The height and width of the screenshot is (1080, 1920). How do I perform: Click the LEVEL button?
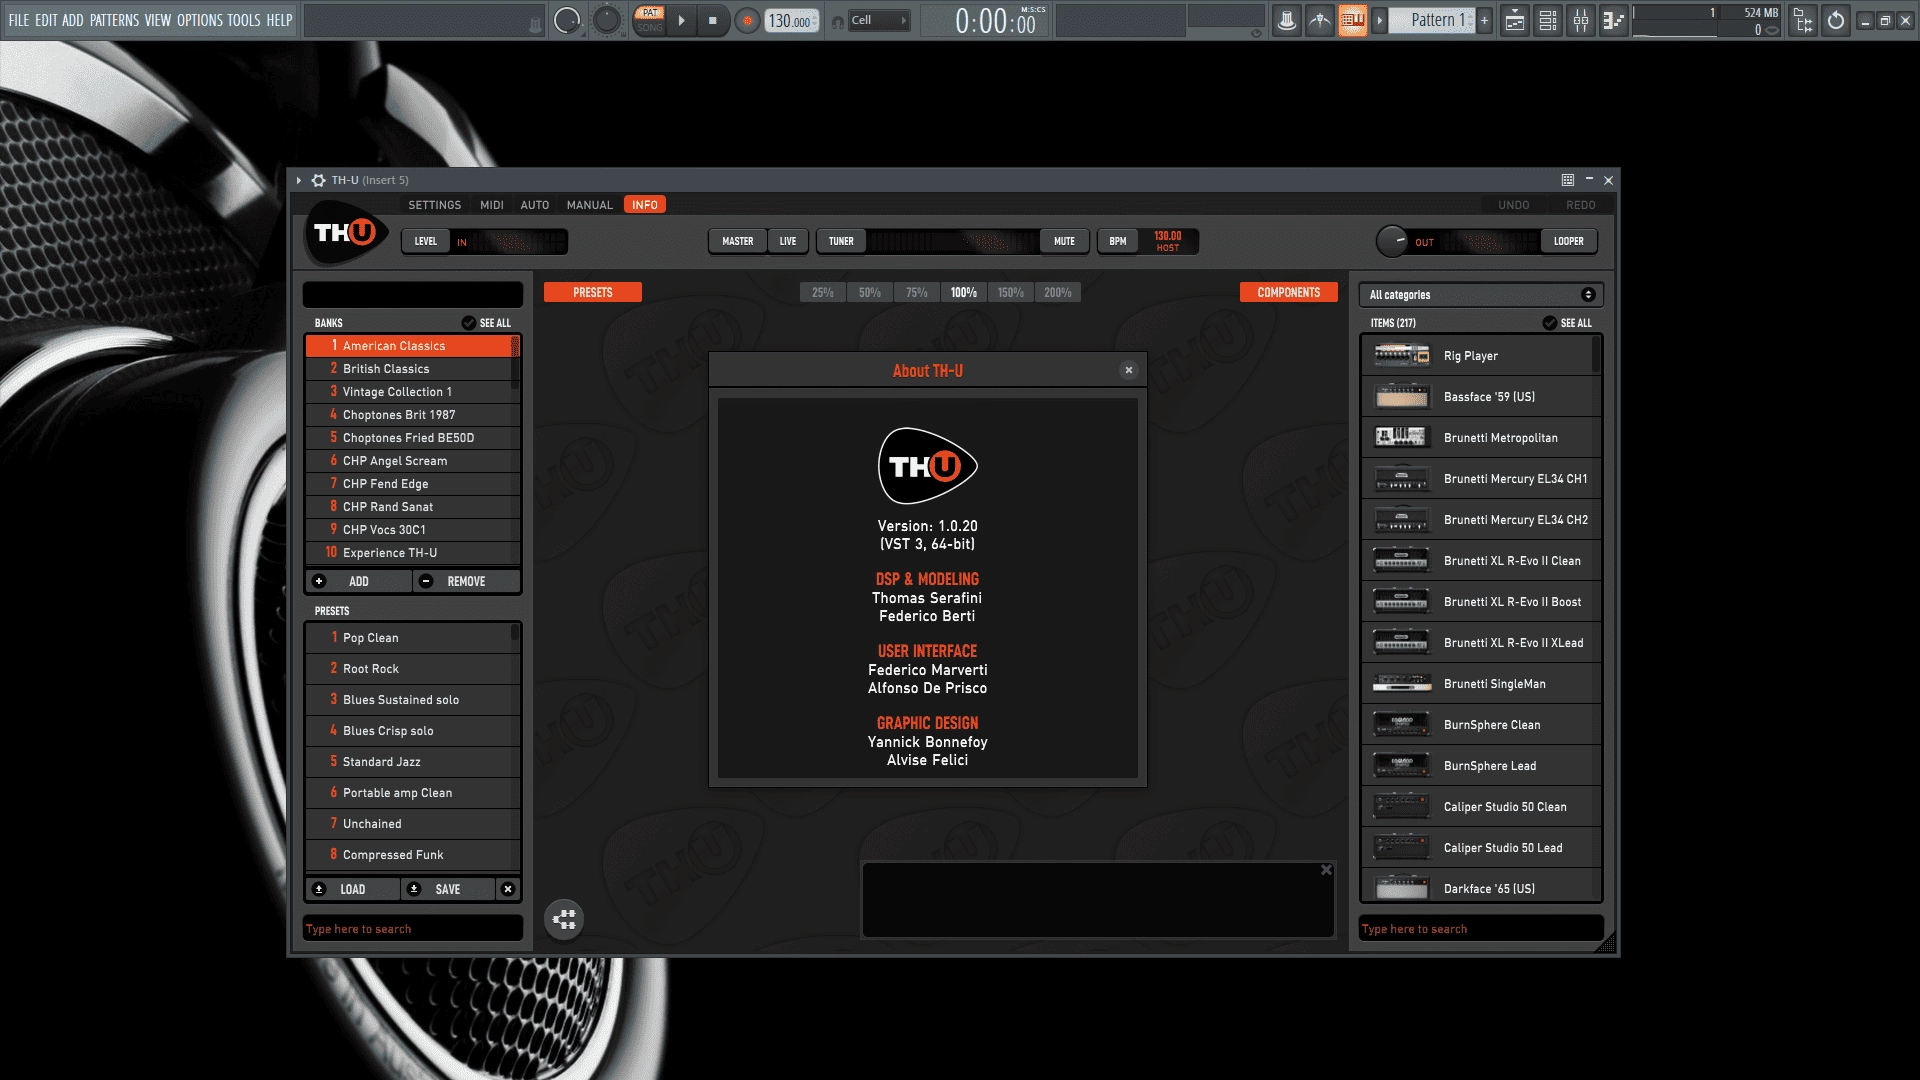[426, 241]
